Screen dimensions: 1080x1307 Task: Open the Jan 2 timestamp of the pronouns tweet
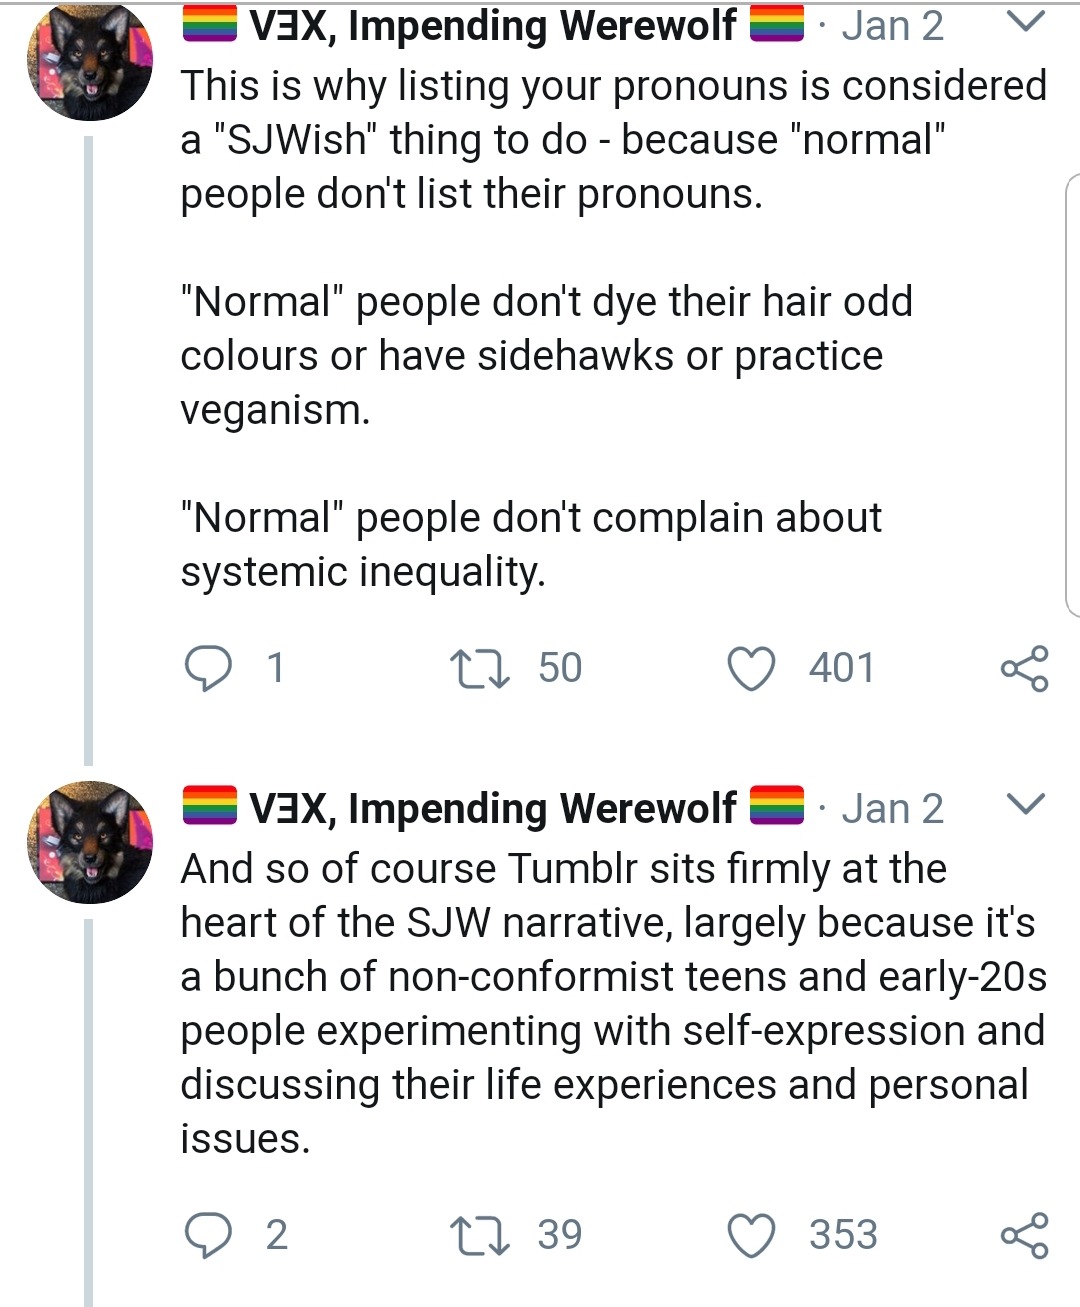pos(892,26)
